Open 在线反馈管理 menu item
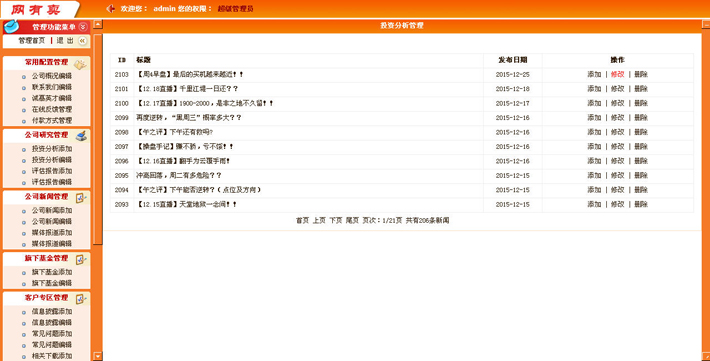 pos(52,109)
